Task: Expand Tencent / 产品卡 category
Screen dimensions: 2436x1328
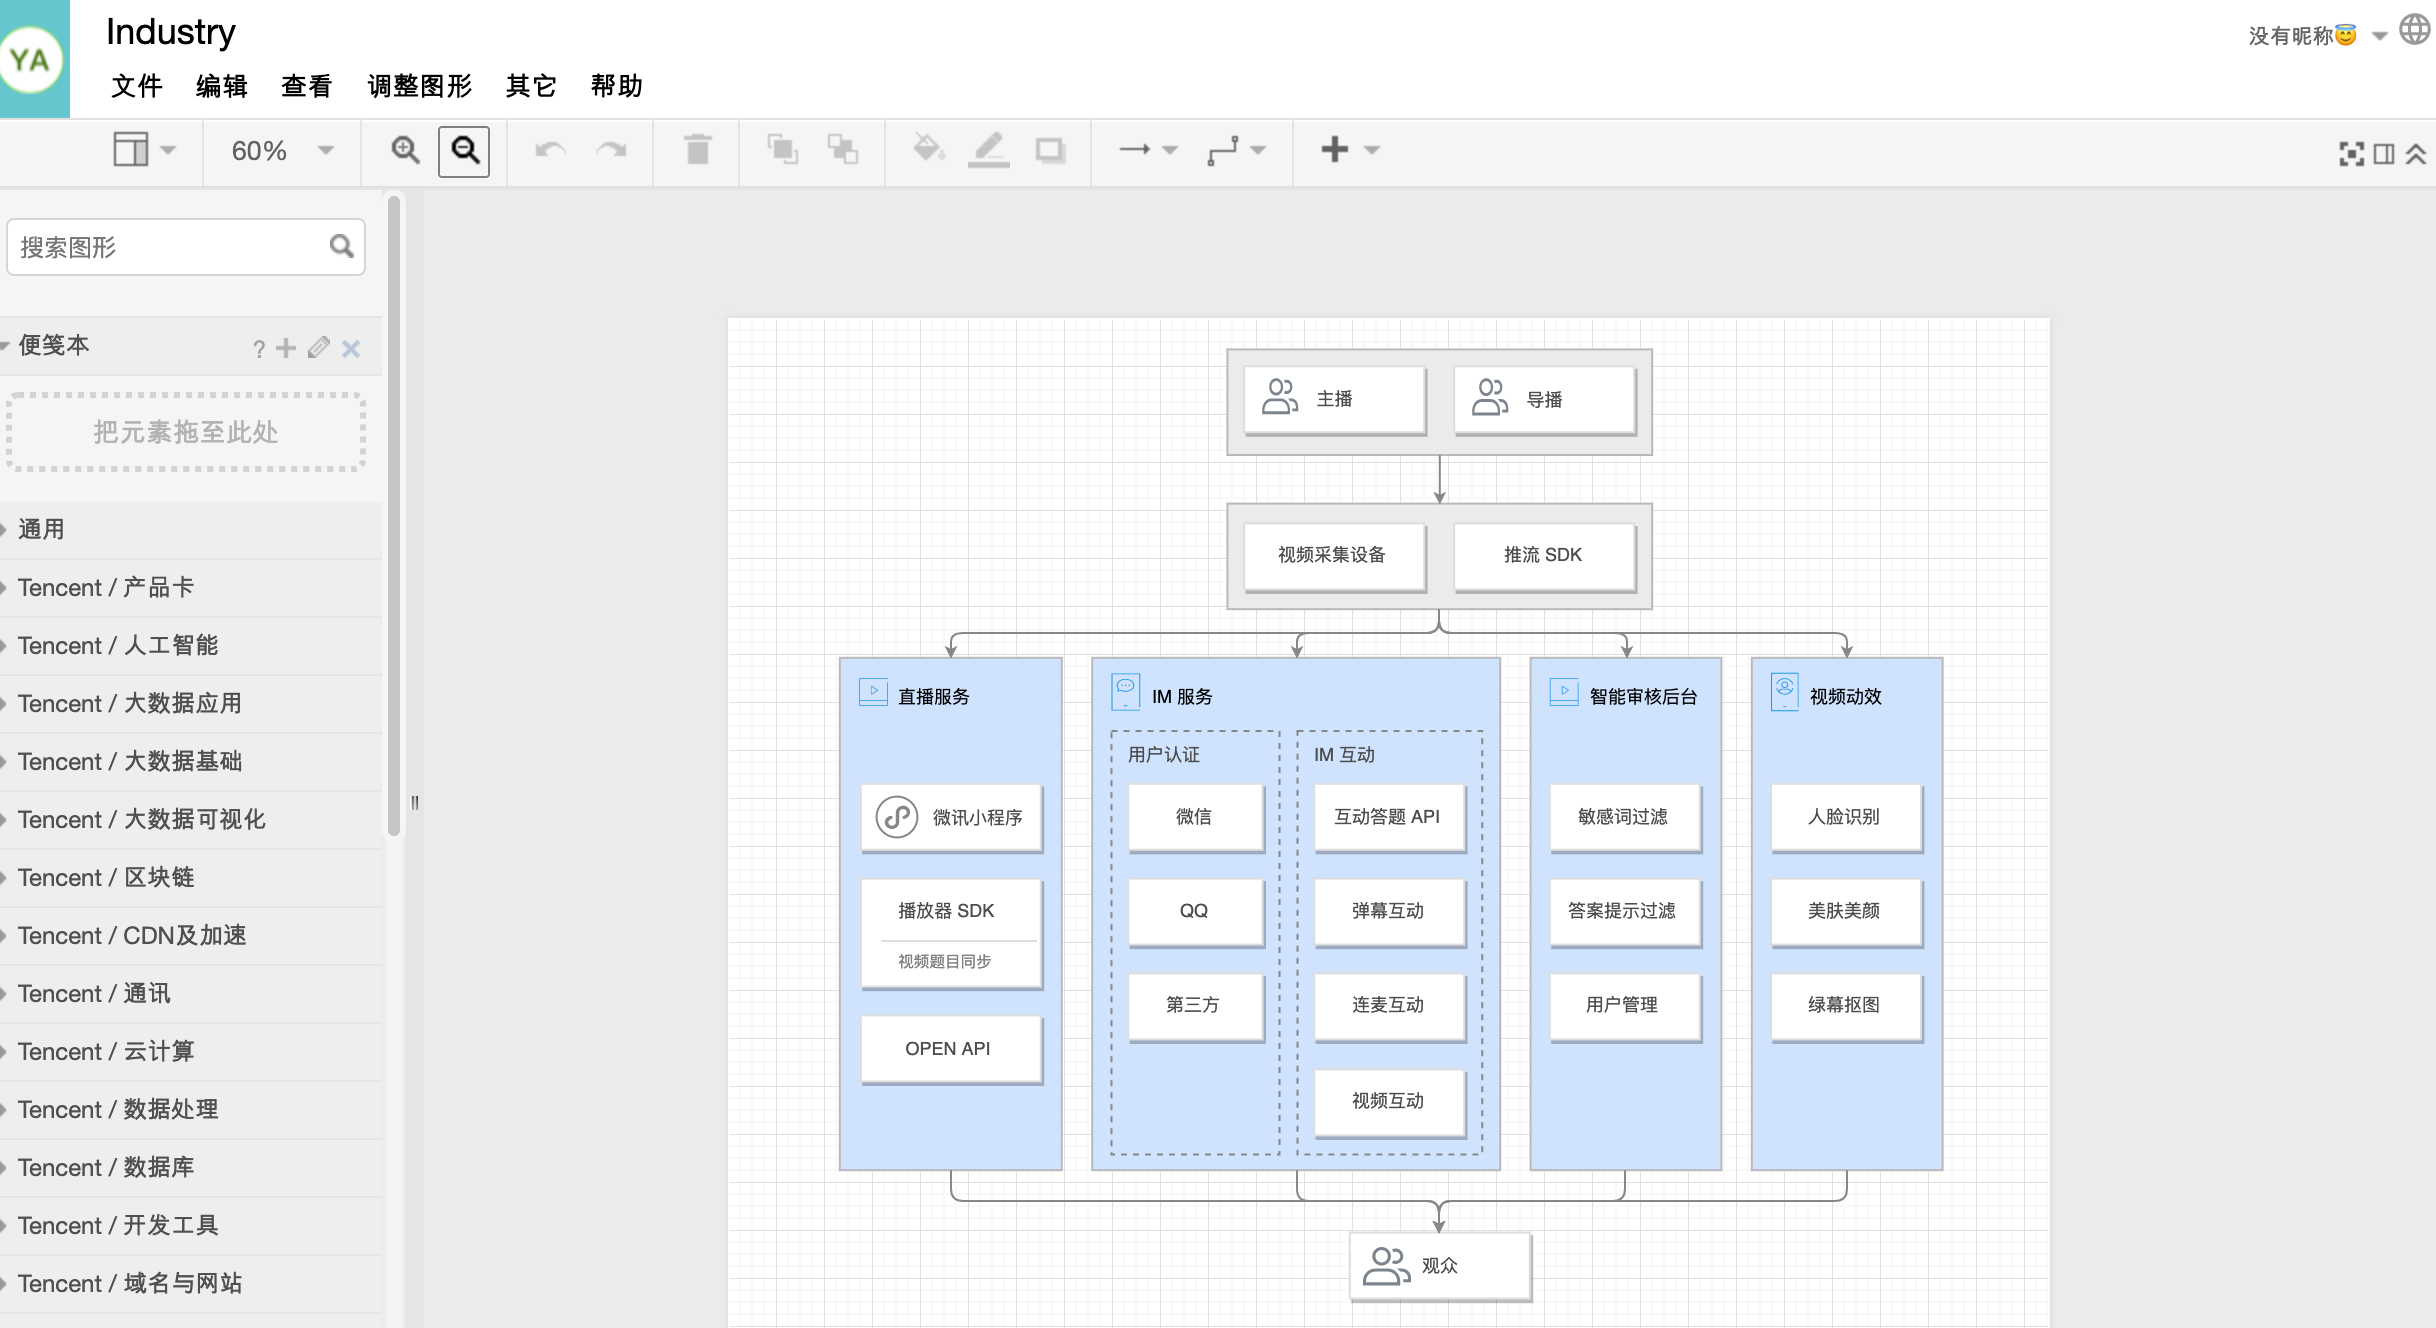Action: pyautogui.click(x=190, y=587)
